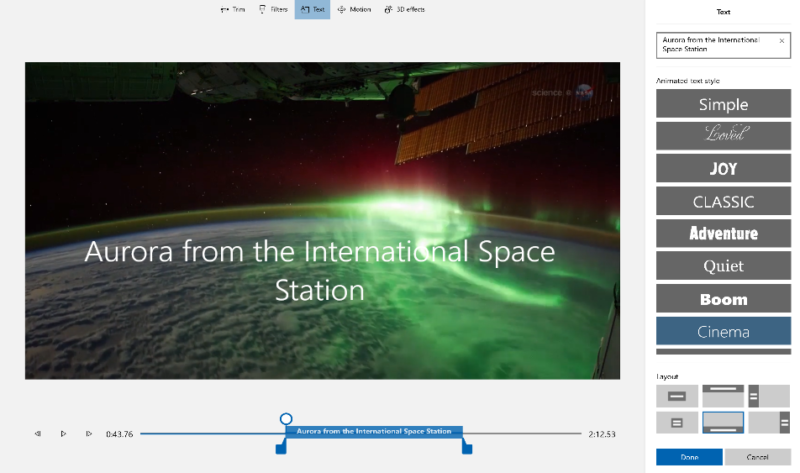Open the Motion tool
This screenshot has width=800, height=473.
click(x=354, y=9)
